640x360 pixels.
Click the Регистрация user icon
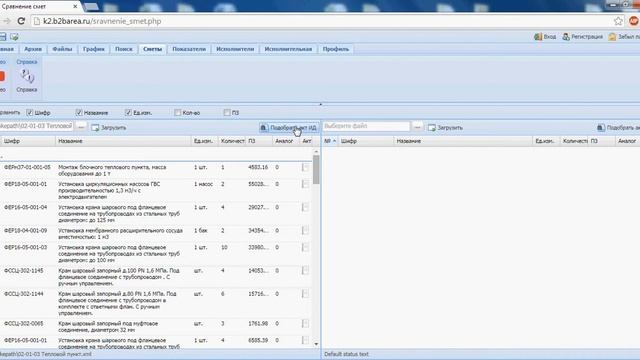[566, 37]
